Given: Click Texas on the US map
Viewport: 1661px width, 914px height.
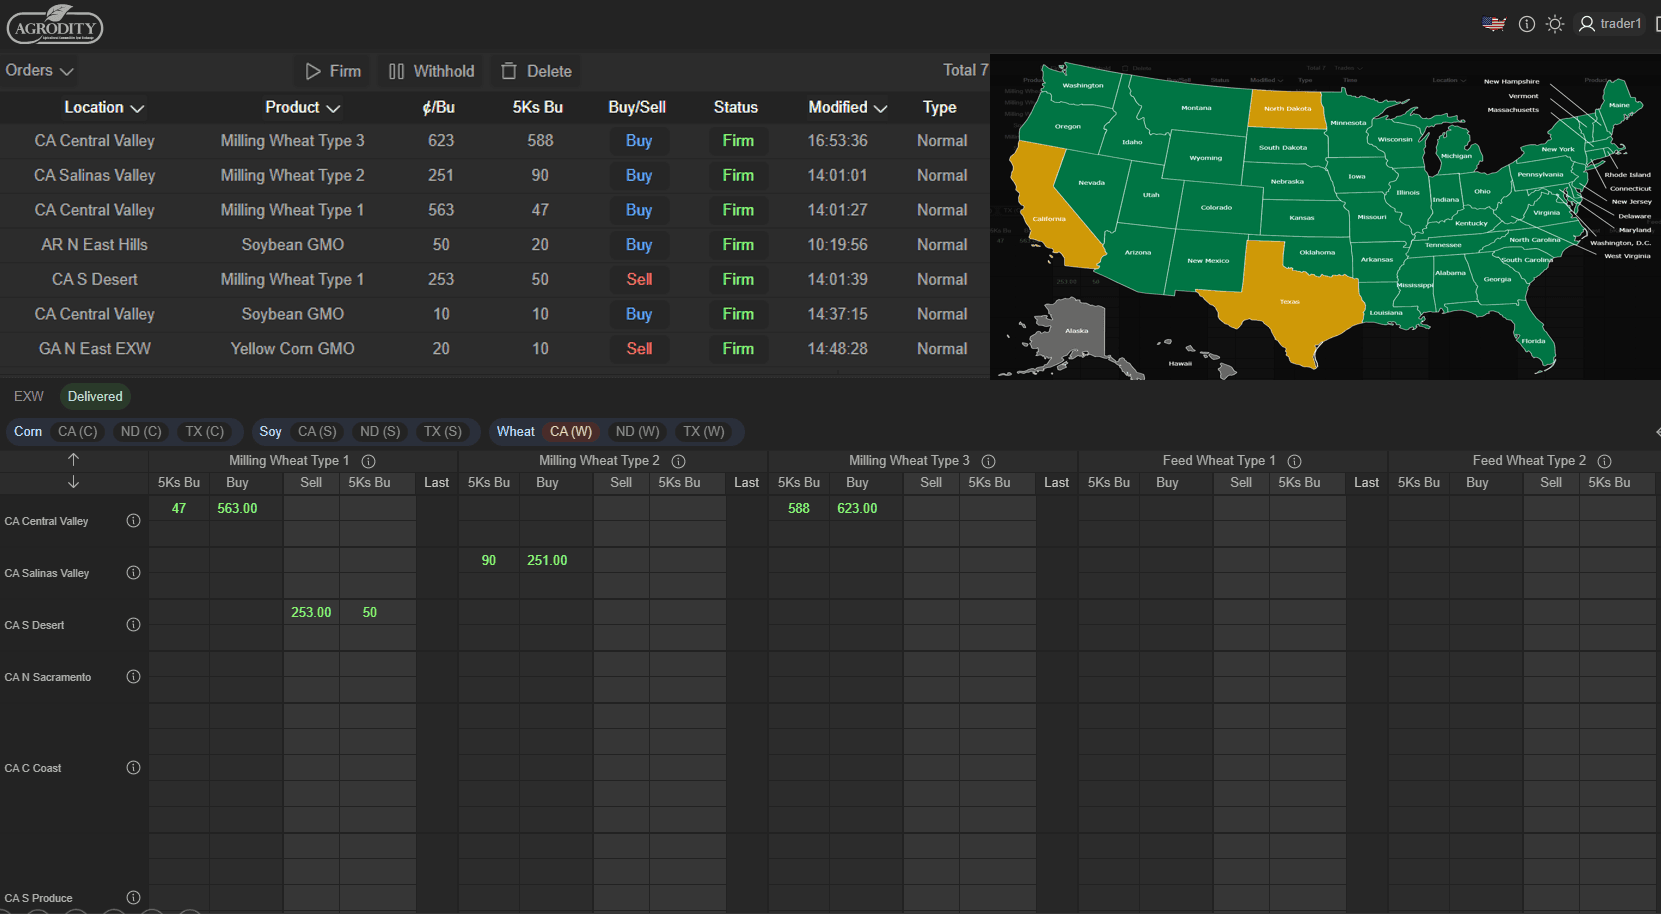Looking at the screenshot, I should point(1290,300).
